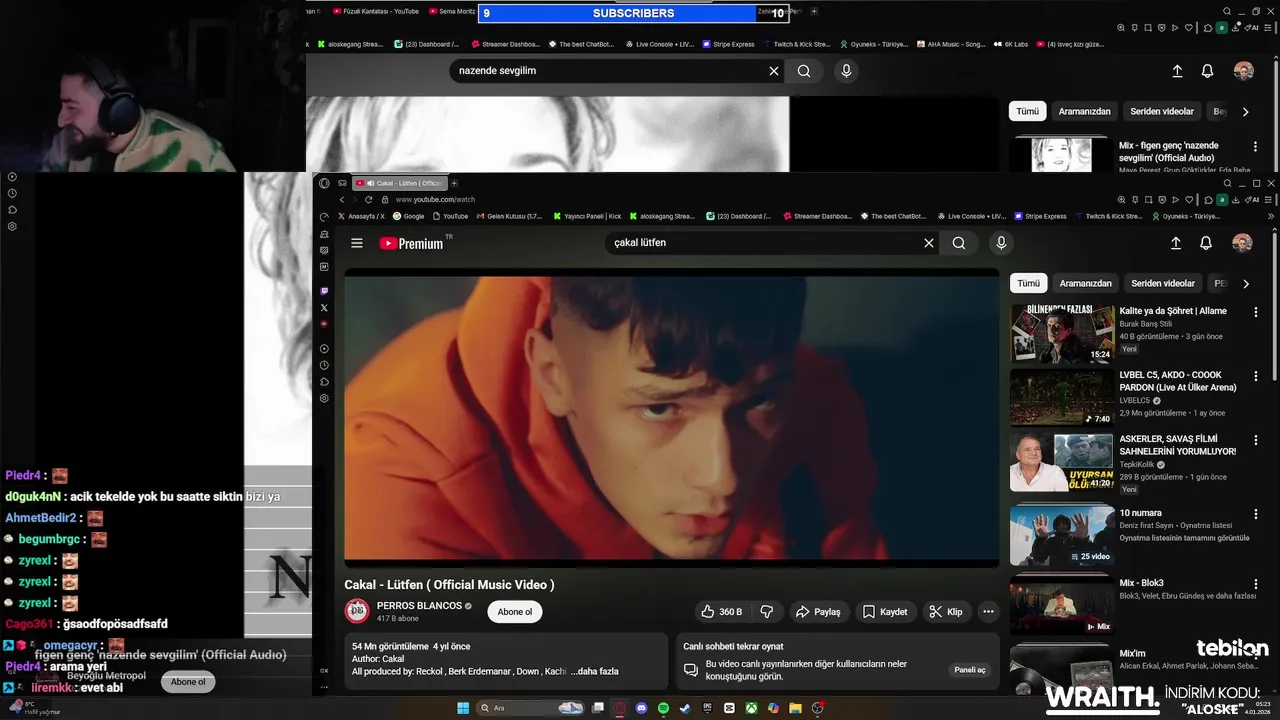Select 'Seriden videolar' chip in front window

(1163, 283)
